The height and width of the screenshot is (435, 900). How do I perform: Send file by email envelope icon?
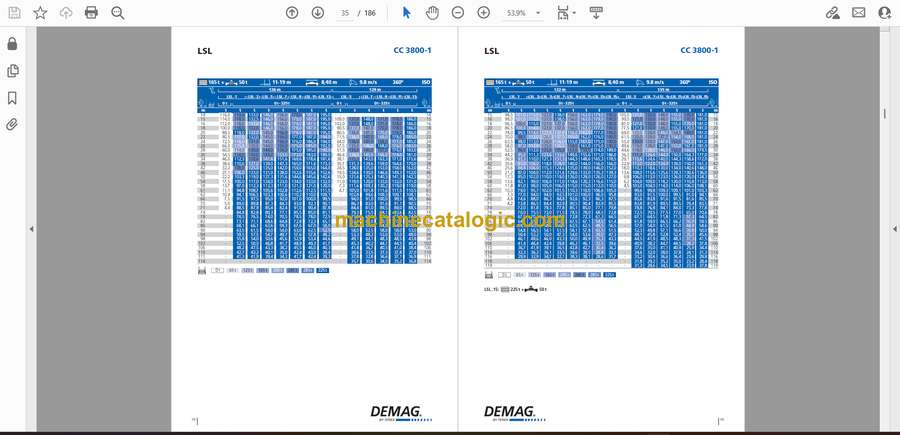[x=859, y=13]
